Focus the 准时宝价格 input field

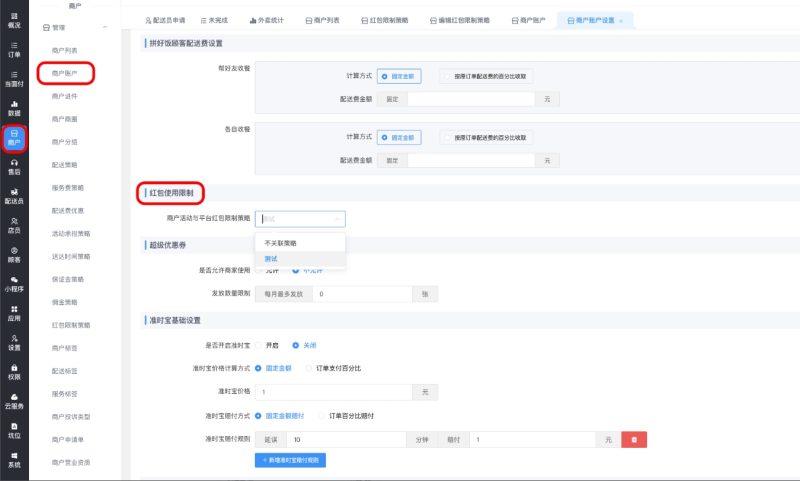(x=334, y=392)
